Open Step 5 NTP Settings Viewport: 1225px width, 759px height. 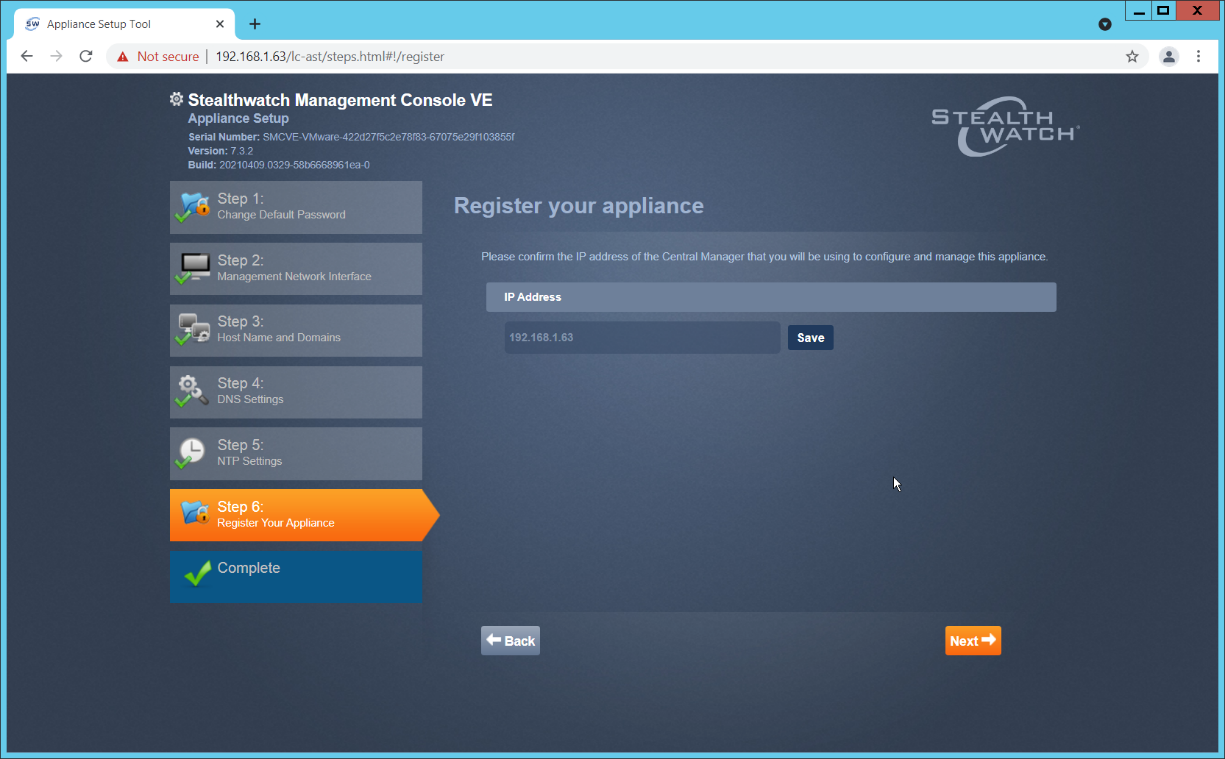[x=296, y=454]
